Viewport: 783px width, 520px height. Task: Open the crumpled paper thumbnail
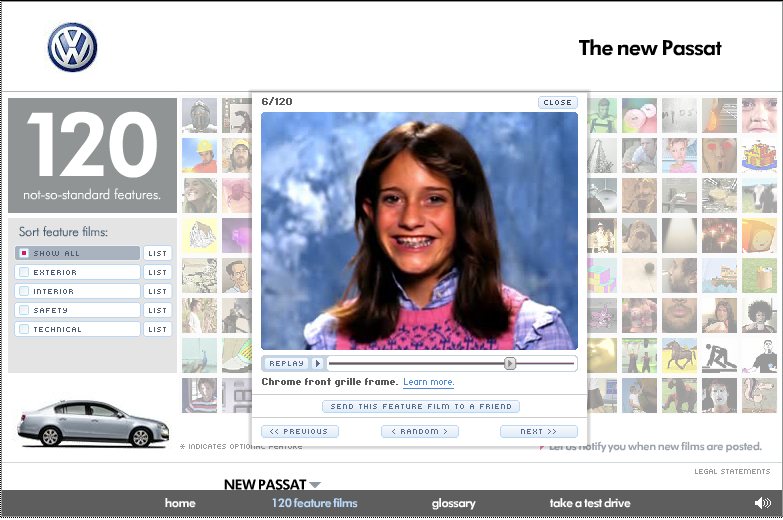(199, 235)
